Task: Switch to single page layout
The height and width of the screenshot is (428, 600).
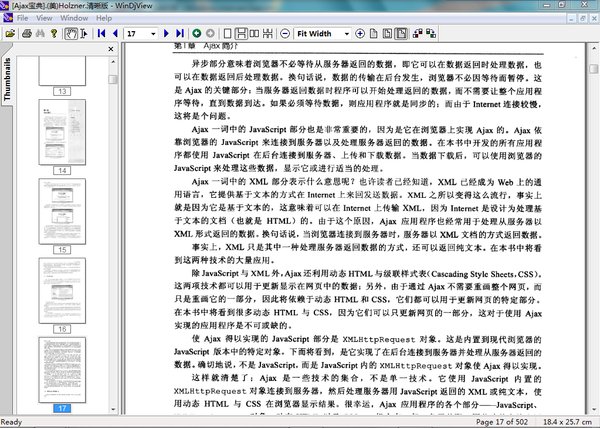Action: coord(227,34)
